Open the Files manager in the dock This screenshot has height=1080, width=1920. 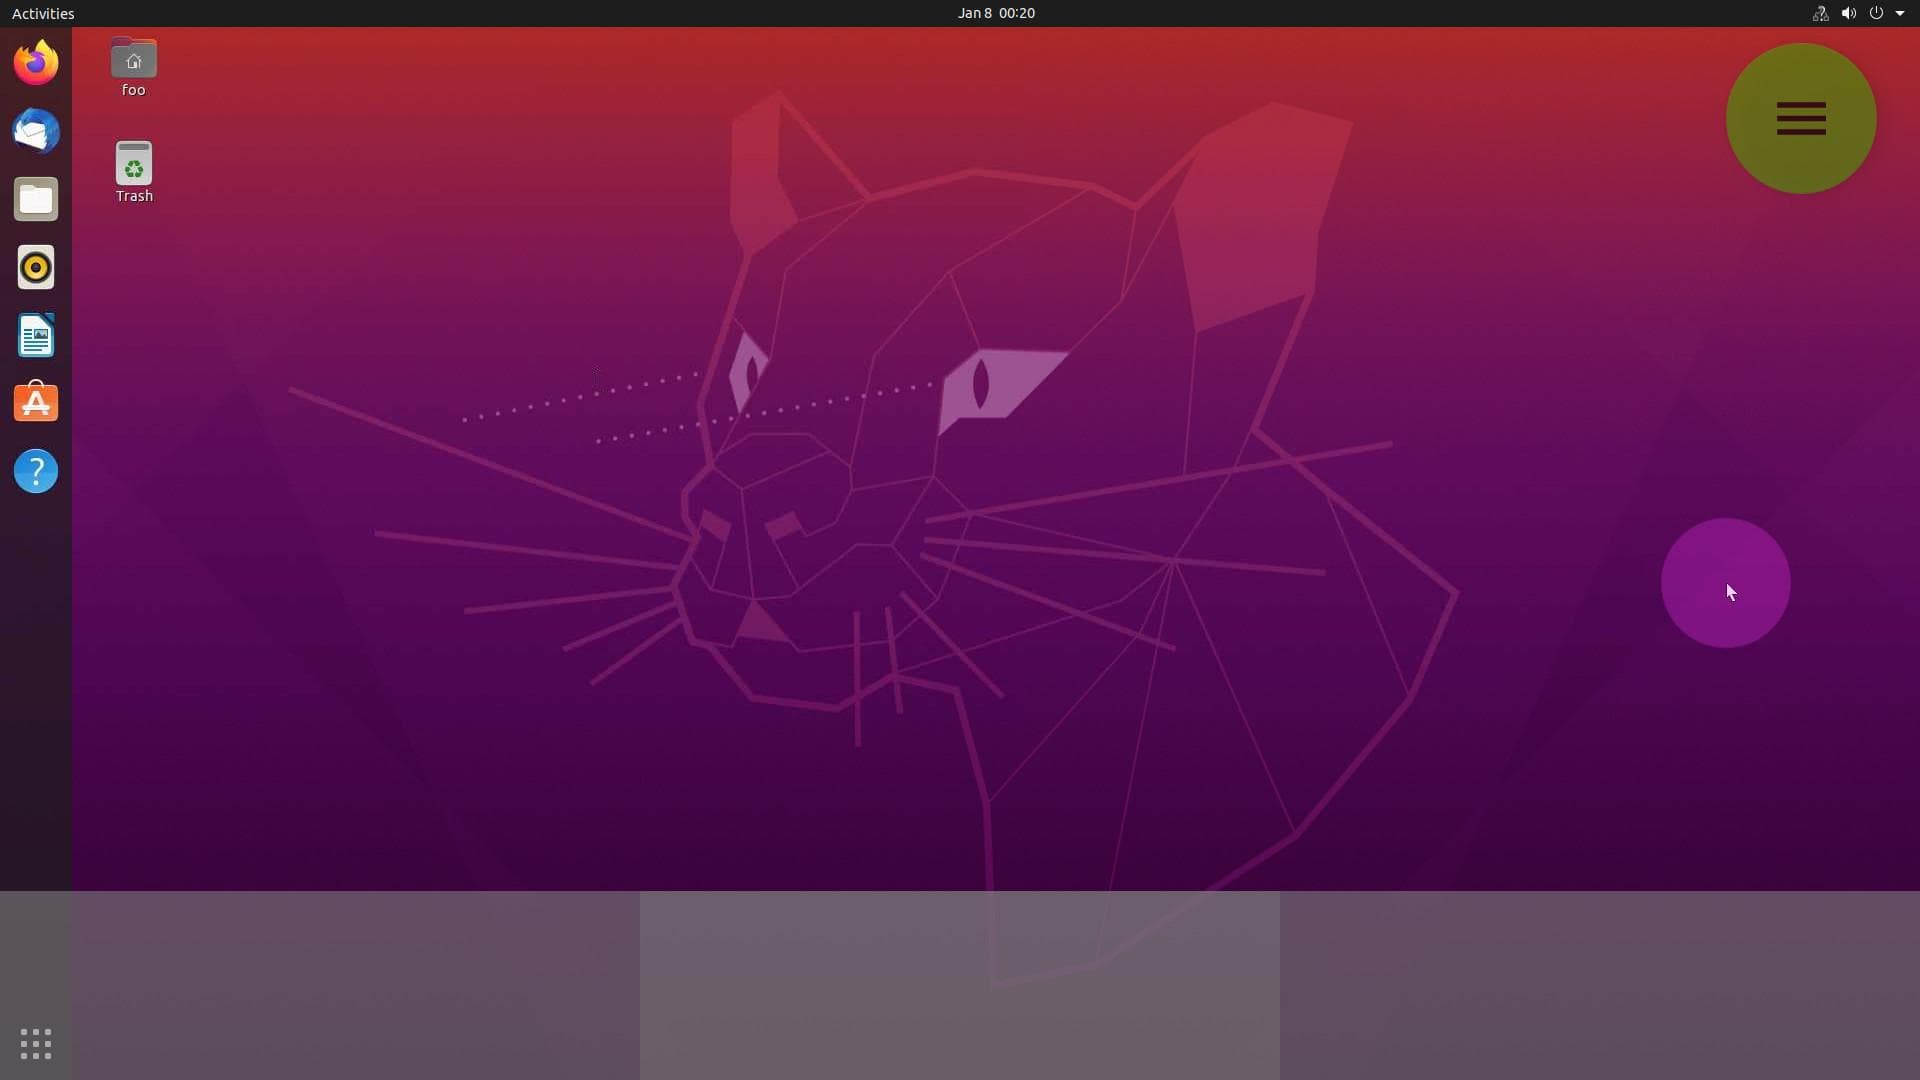tap(36, 199)
